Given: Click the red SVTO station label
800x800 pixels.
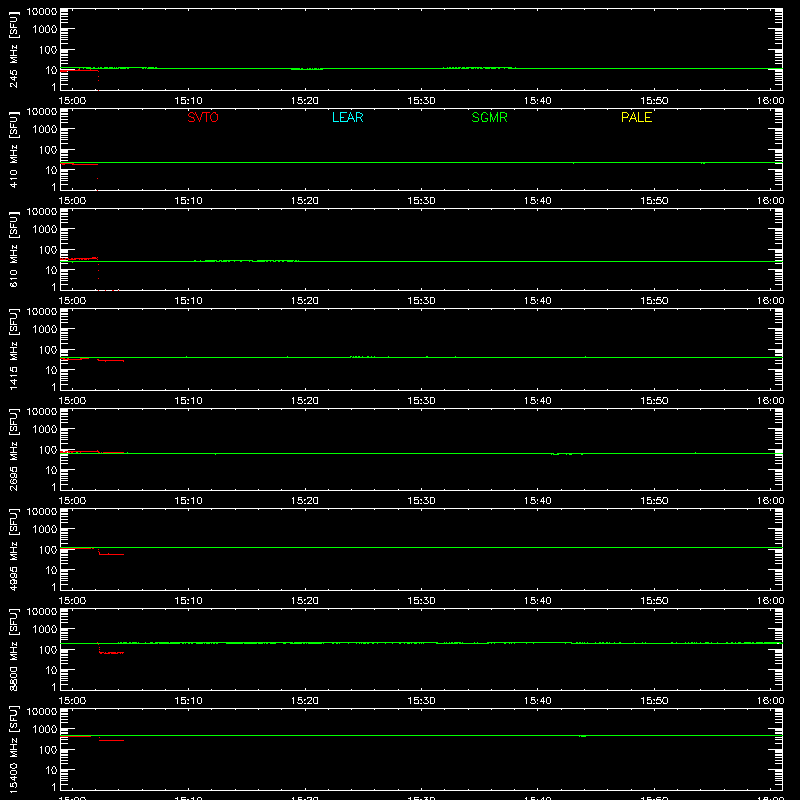Looking at the screenshot, I should coord(203,117).
